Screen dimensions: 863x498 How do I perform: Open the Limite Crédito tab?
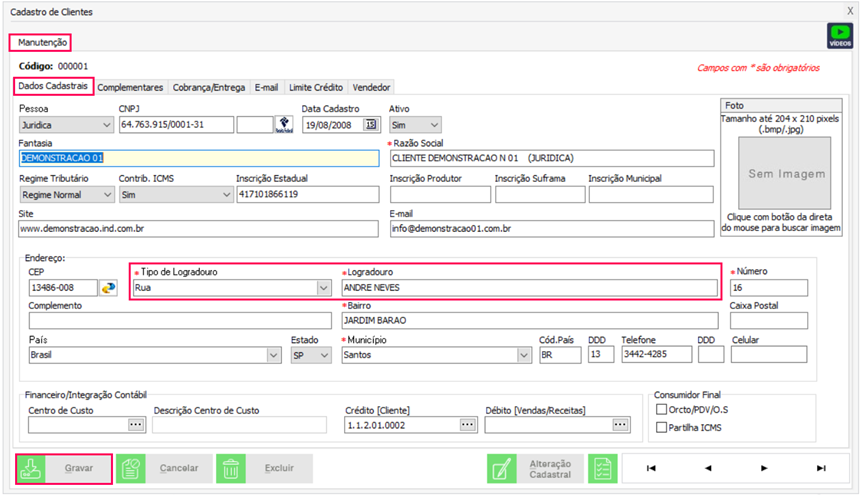[315, 88]
